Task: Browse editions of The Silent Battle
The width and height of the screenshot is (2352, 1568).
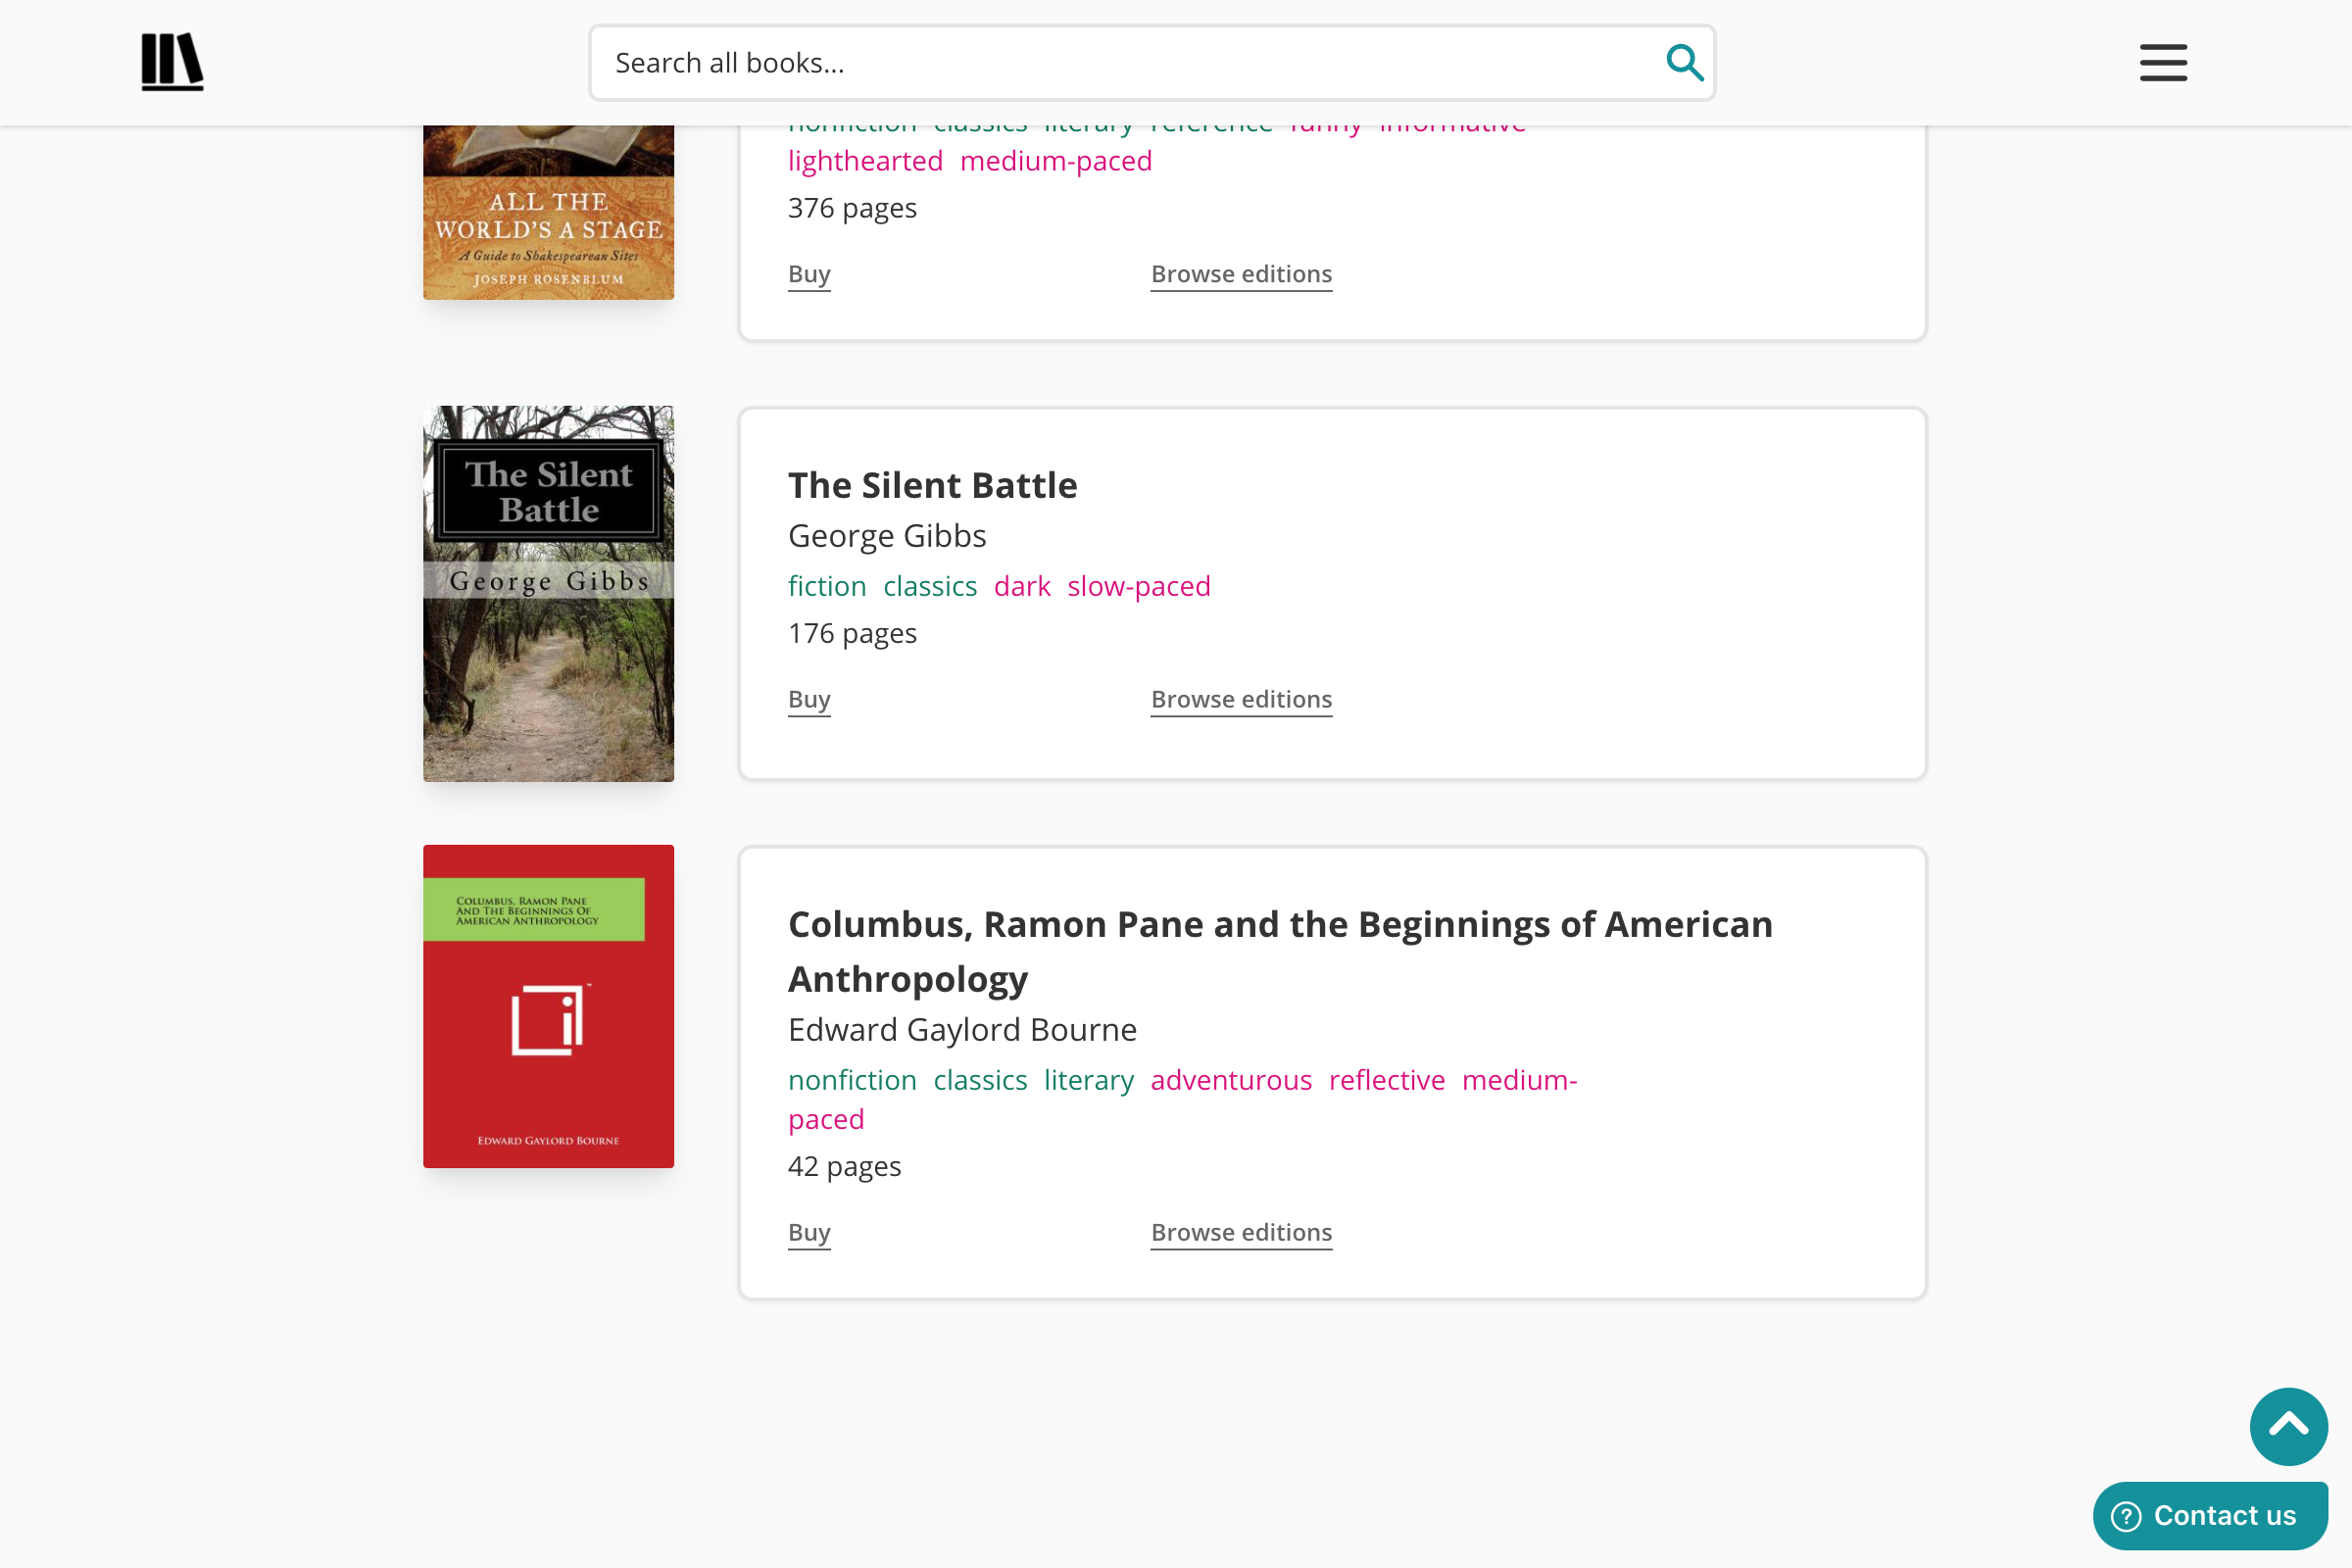Action: click(1241, 699)
